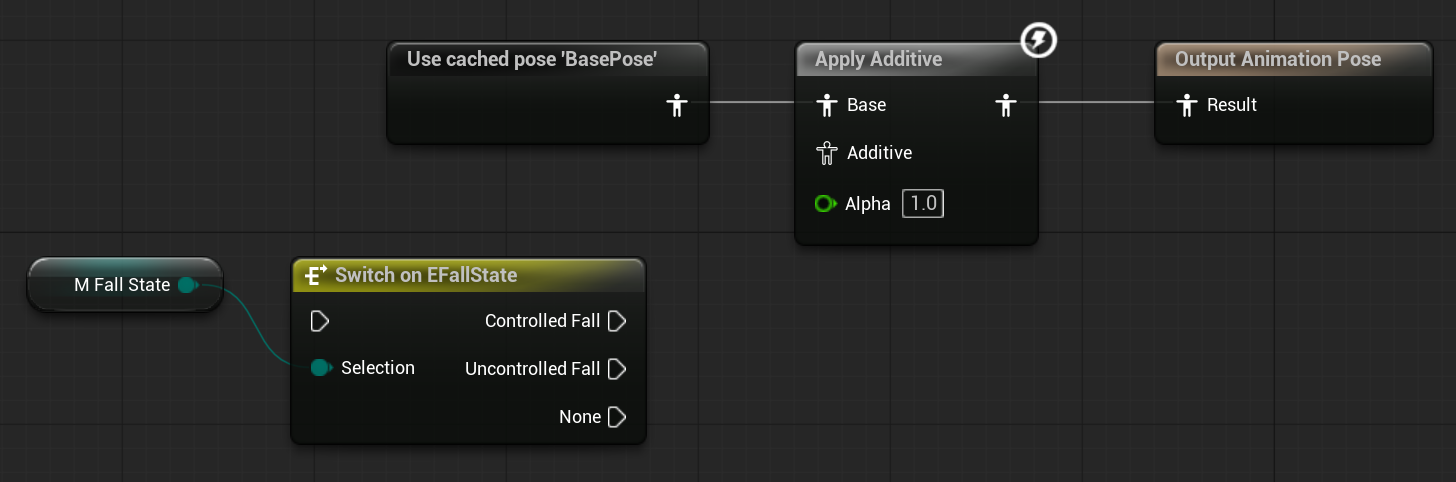Click the Controlled Fall execution output pin
Screen dimensions: 1456x482
click(x=617, y=321)
